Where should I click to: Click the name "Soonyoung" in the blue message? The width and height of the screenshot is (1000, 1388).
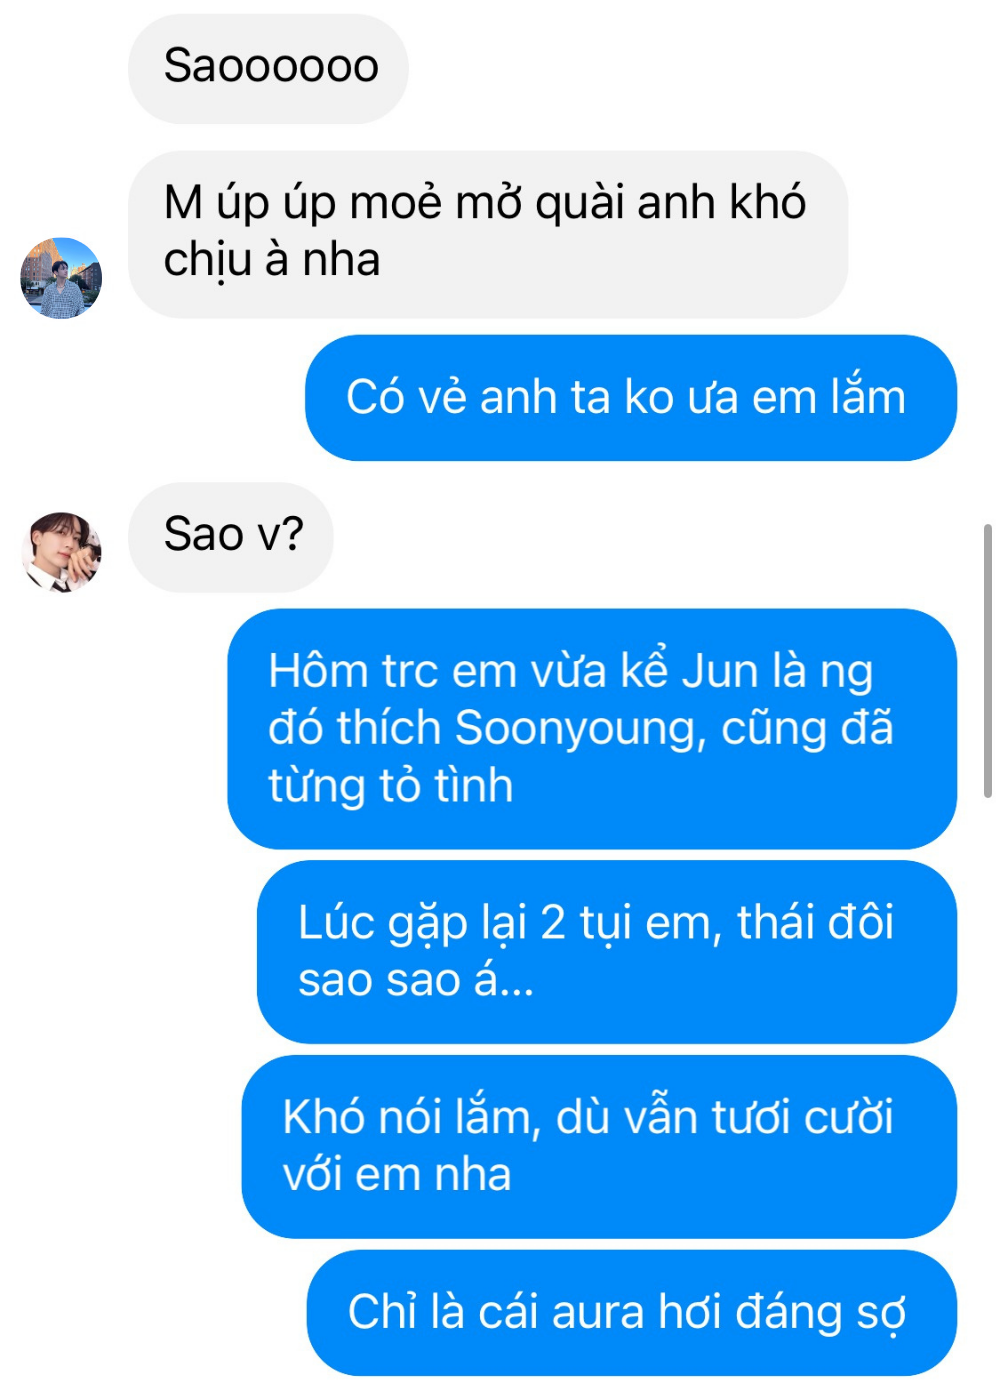(x=574, y=728)
